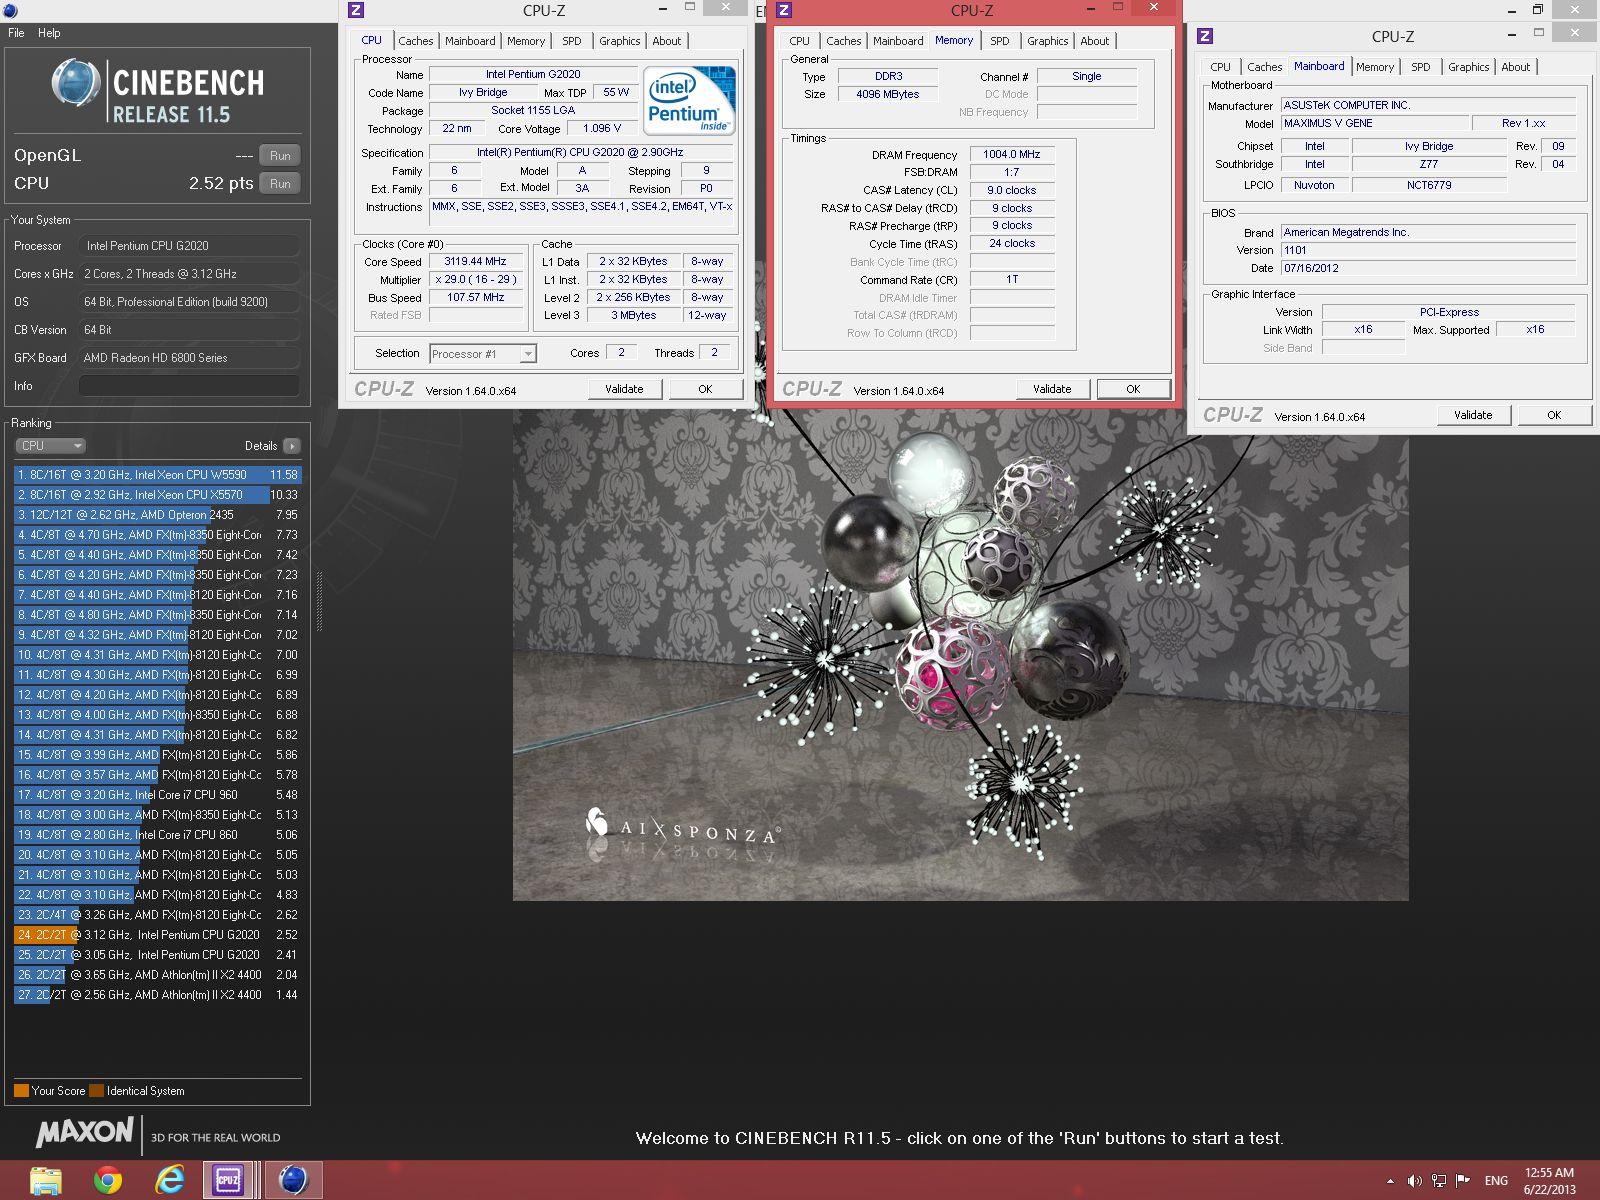The width and height of the screenshot is (1600, 1200).
Task: Select the AMD Opteron 2435 ranking entry
Action: [x=157, y=515]
